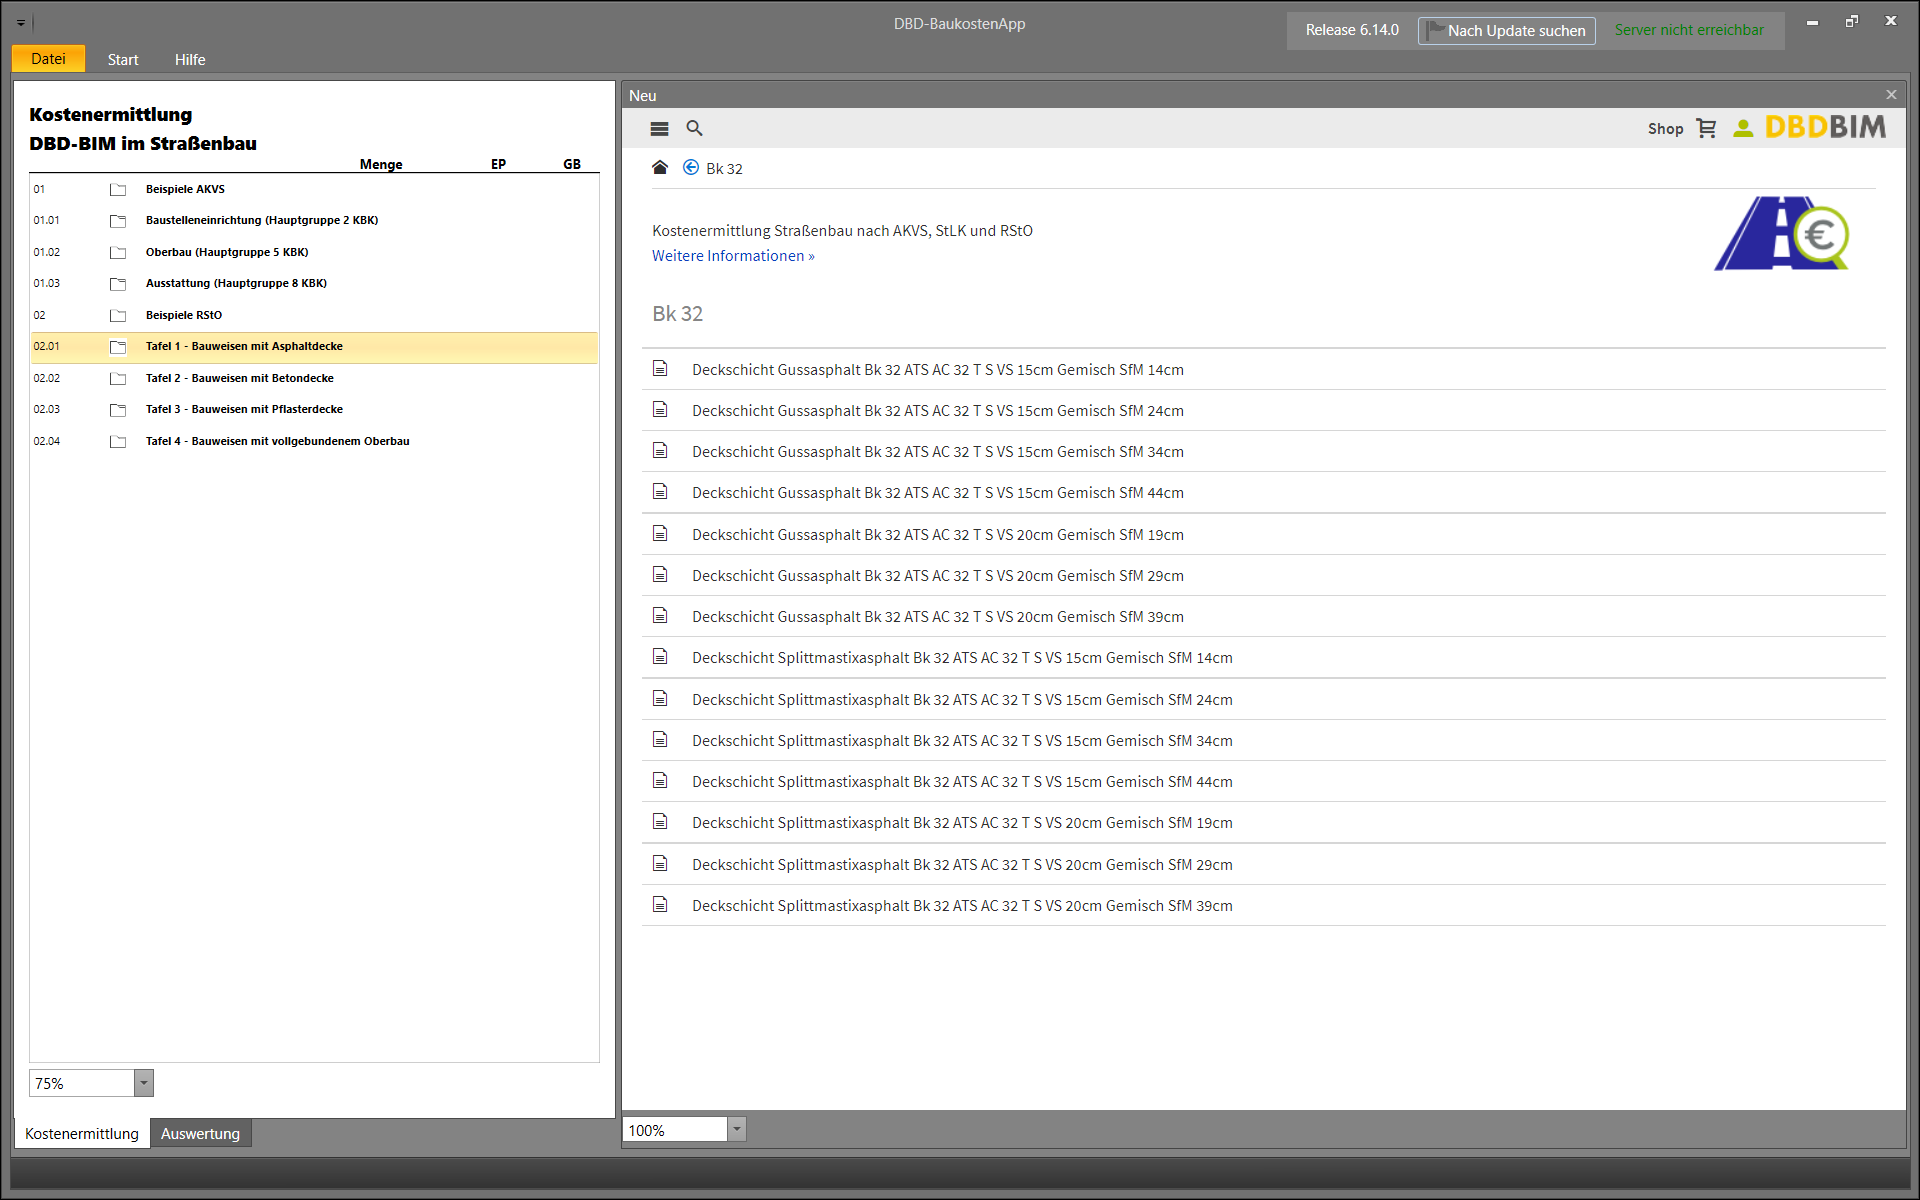This screenshot has width=1920, height=1200.
Task: Click folder icon of Tafel 3 row
Action: click(118, 410)
